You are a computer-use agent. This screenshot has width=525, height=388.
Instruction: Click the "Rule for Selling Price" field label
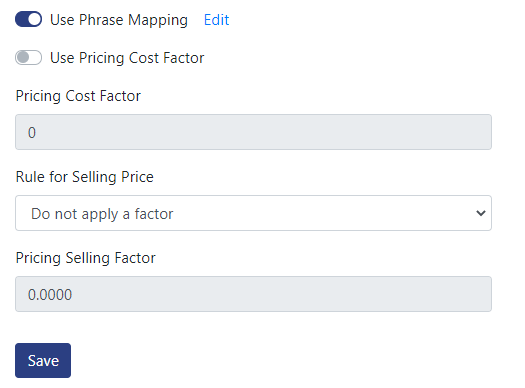tap(84, 177)
